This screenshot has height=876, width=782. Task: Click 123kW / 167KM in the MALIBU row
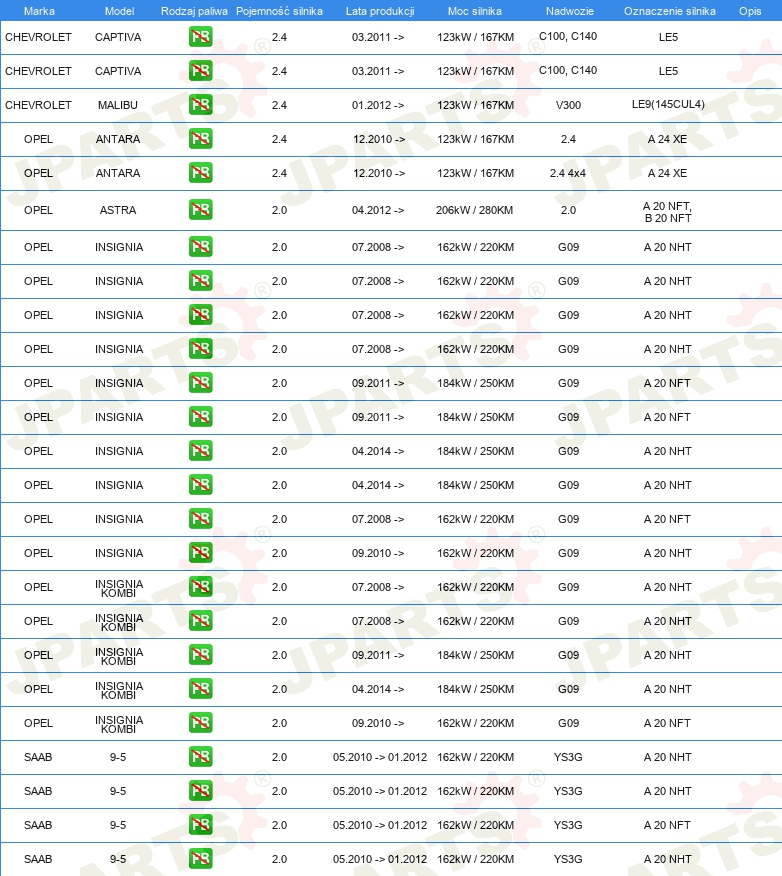[x=475, y=105]
